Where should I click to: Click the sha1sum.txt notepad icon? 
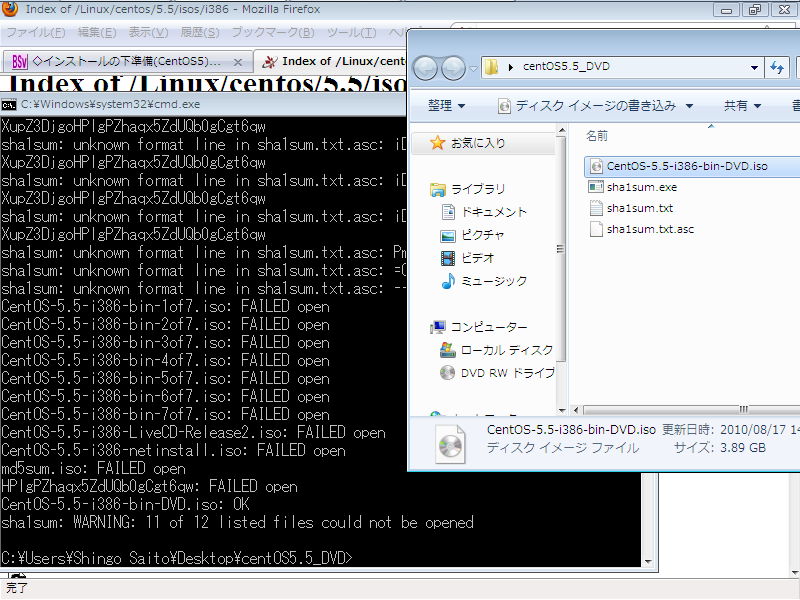coord(596,208)
